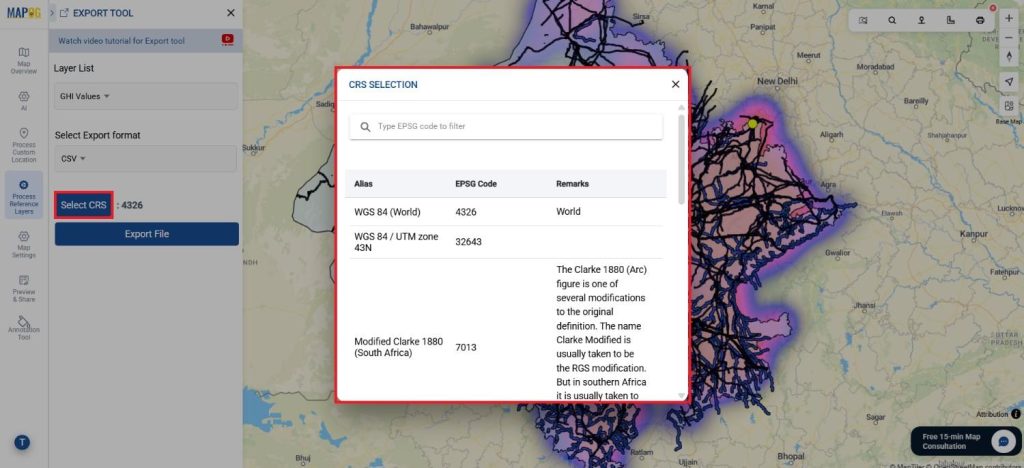Viewport: 1024px width, 468px height.
Task: Click the print map icon
Action: [x=980, y=20]
